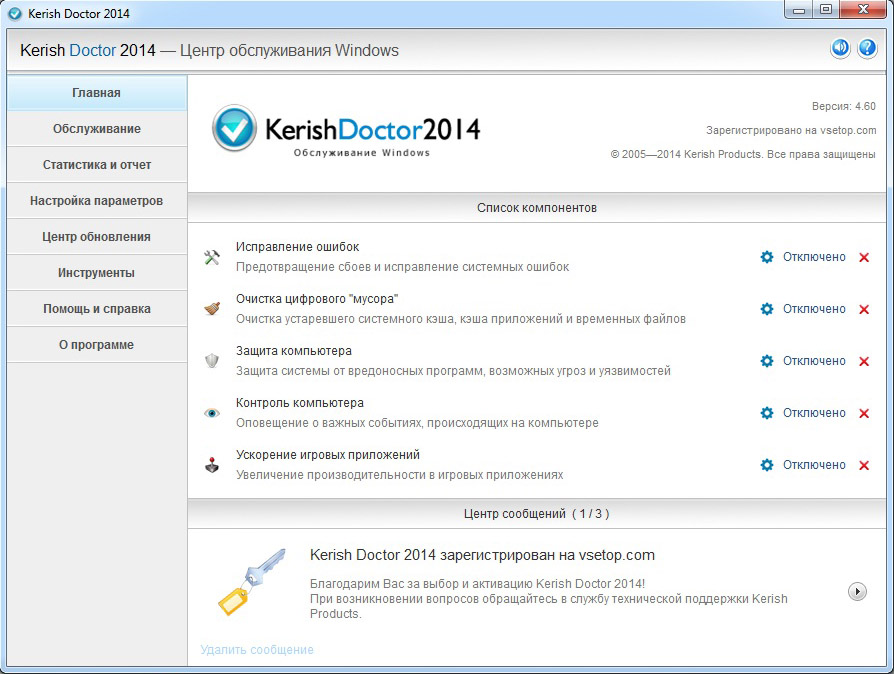Enable Исправление ошибок via Отключено link
Screen dimensions: 894x674
[814, 257]
